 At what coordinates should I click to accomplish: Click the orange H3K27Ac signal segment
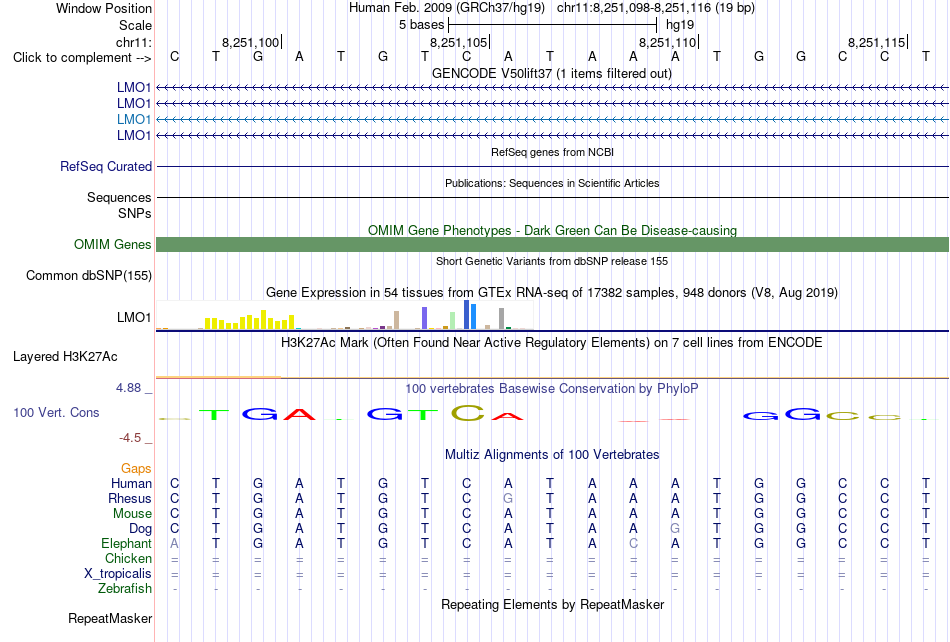pyautogui.click(x=218, y=377)
